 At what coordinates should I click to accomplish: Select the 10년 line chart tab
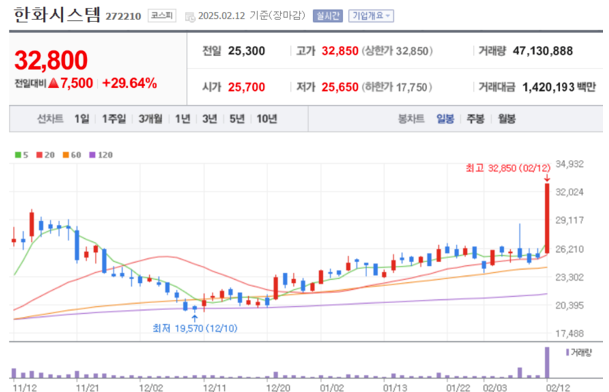coord(266,119)
